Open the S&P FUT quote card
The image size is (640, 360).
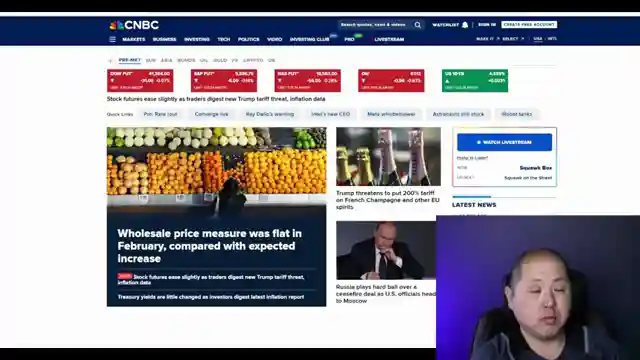click(224, 80)
